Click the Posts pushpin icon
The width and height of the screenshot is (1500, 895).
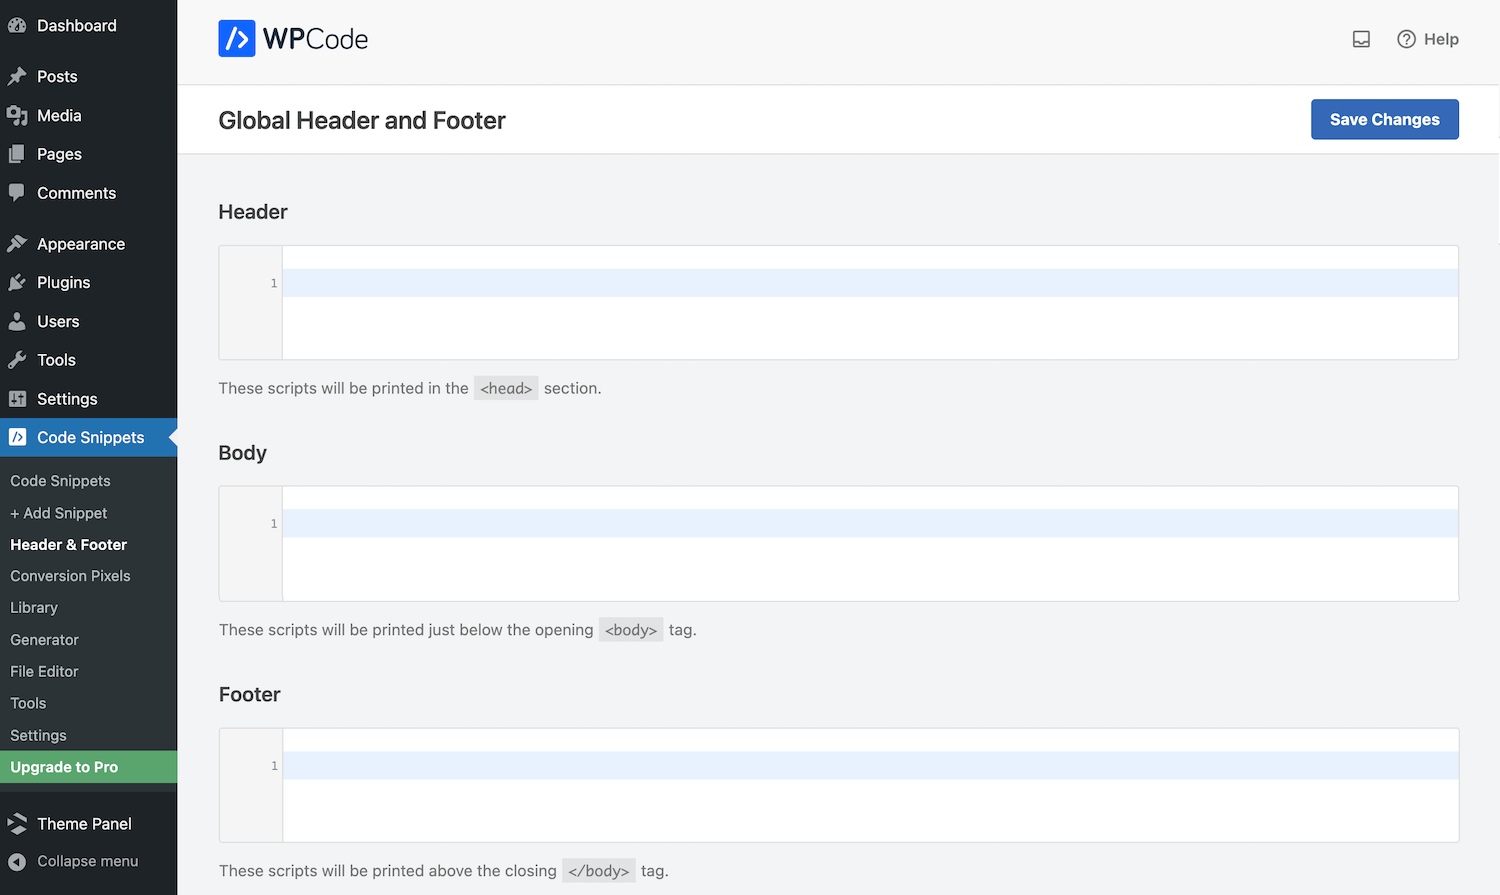point(17,77)
